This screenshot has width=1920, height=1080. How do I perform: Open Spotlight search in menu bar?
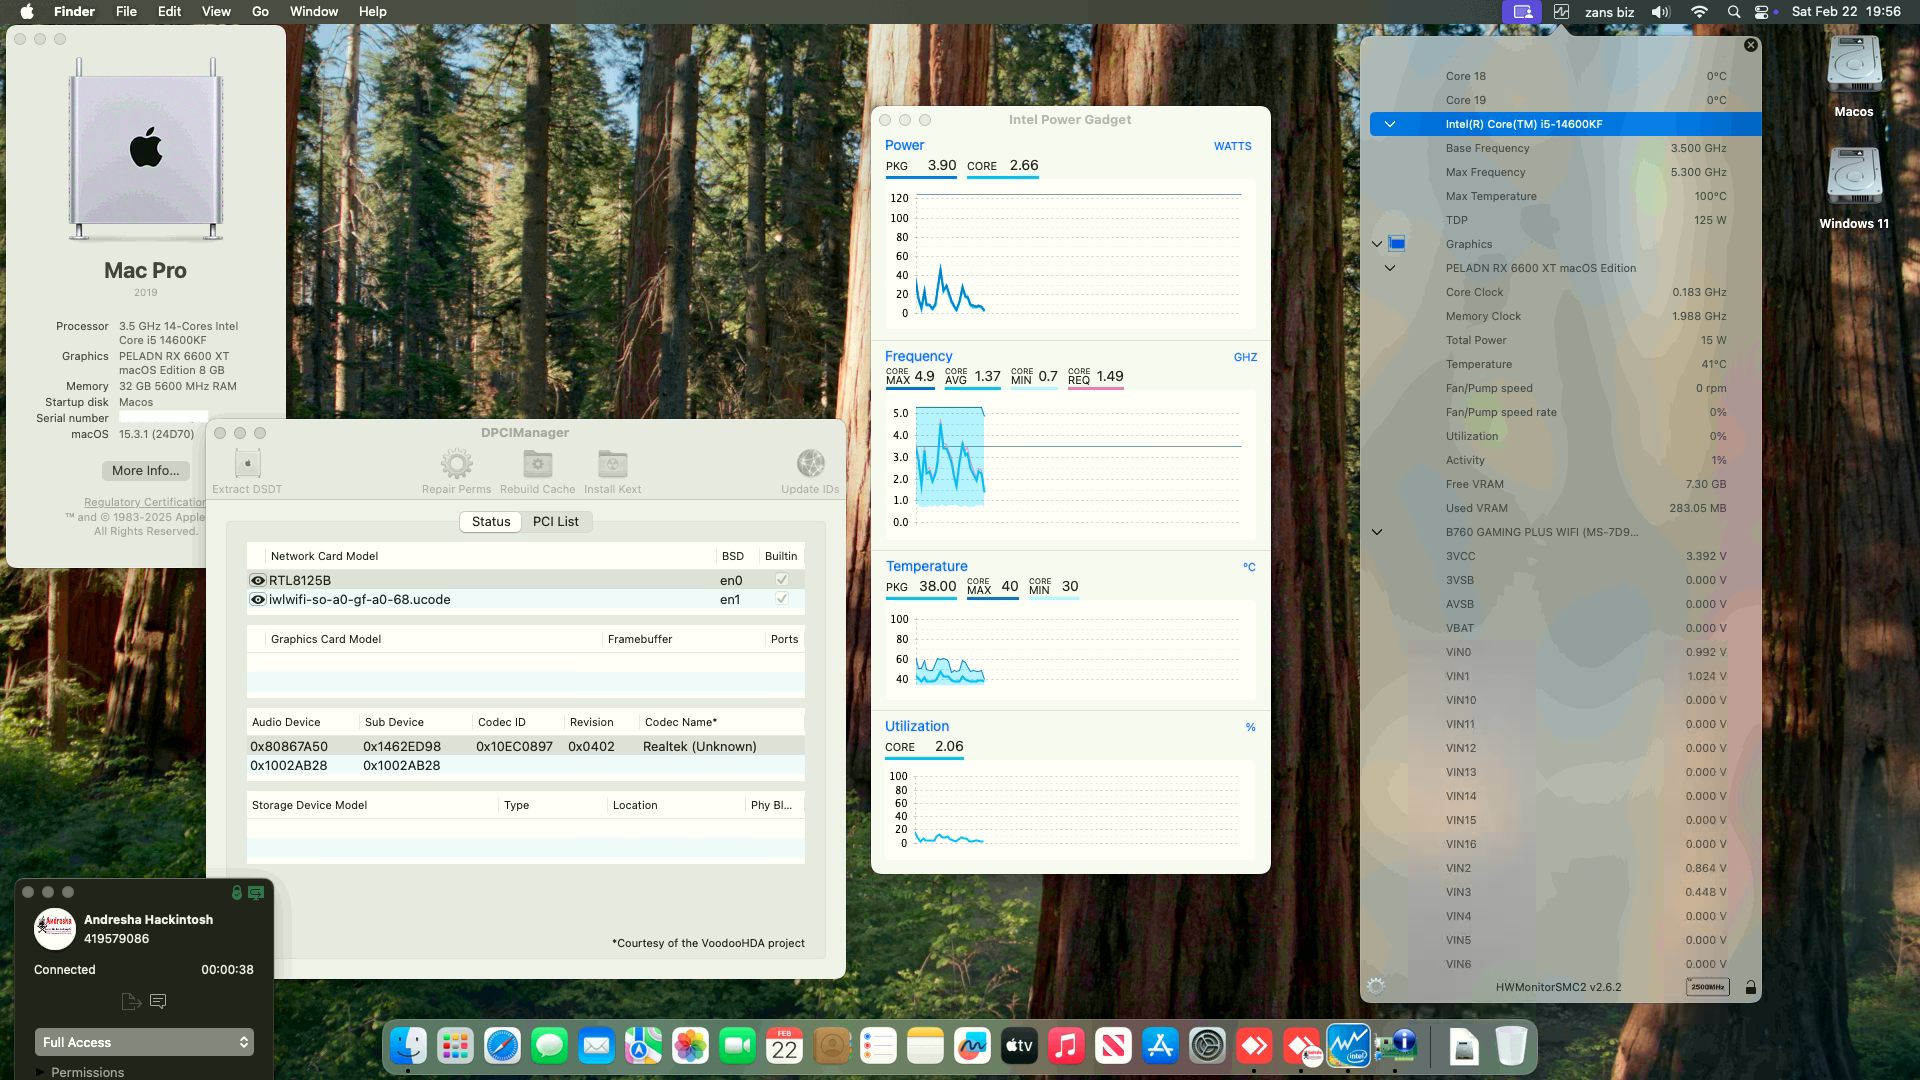point(1733,12)
